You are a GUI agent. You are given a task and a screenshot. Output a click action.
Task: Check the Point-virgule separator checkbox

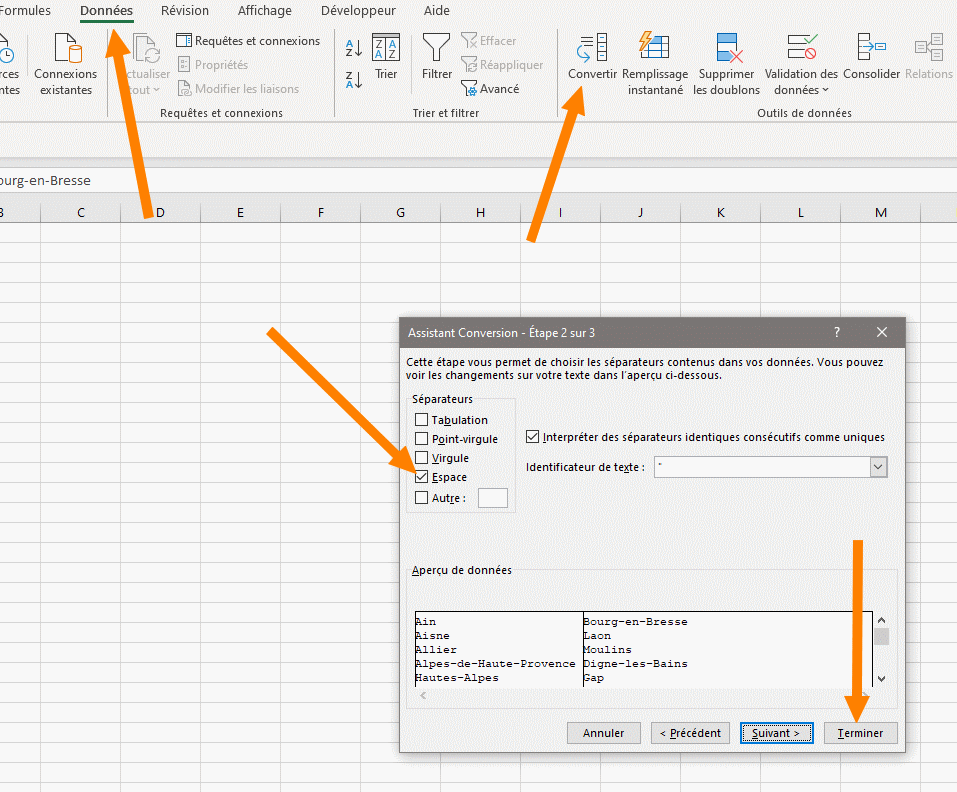pyautogui.click(x=422, y=439)
